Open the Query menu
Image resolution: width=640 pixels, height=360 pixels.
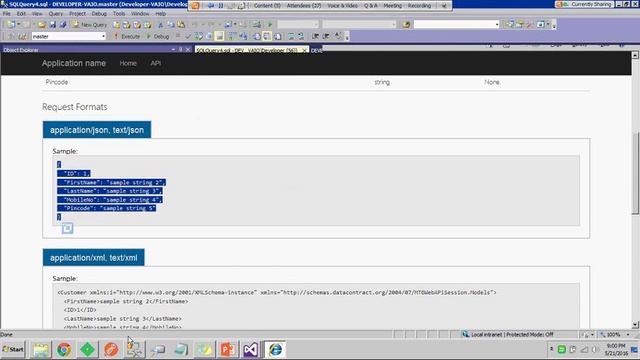pos(56,13)
